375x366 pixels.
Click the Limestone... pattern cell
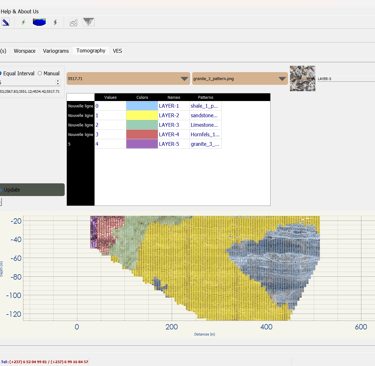click(x=205, y=125)
